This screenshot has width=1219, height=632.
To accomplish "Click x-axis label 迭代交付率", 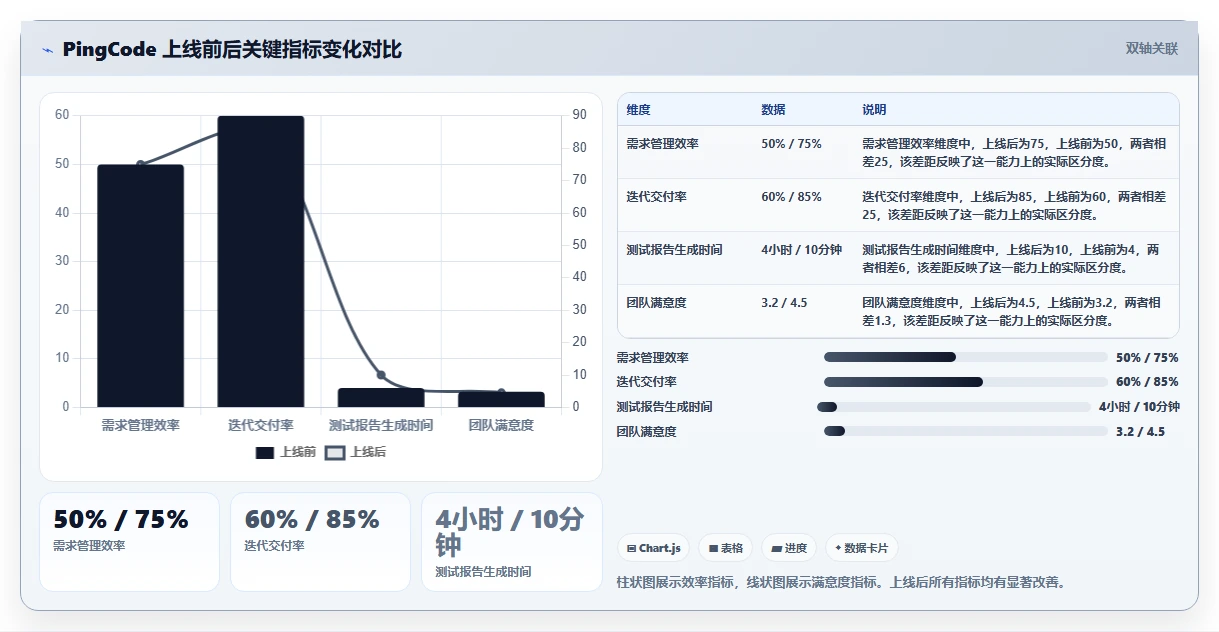I will (x=261, y=425).
